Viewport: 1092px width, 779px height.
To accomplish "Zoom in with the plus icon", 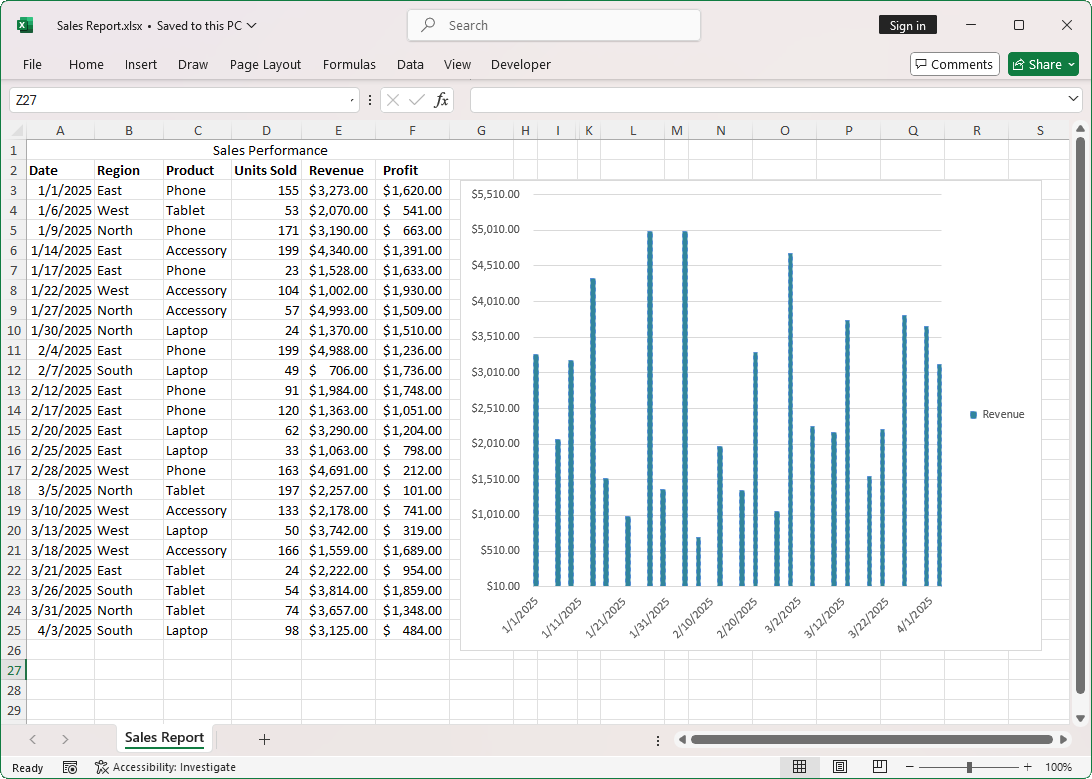I will coord(1026,767).
